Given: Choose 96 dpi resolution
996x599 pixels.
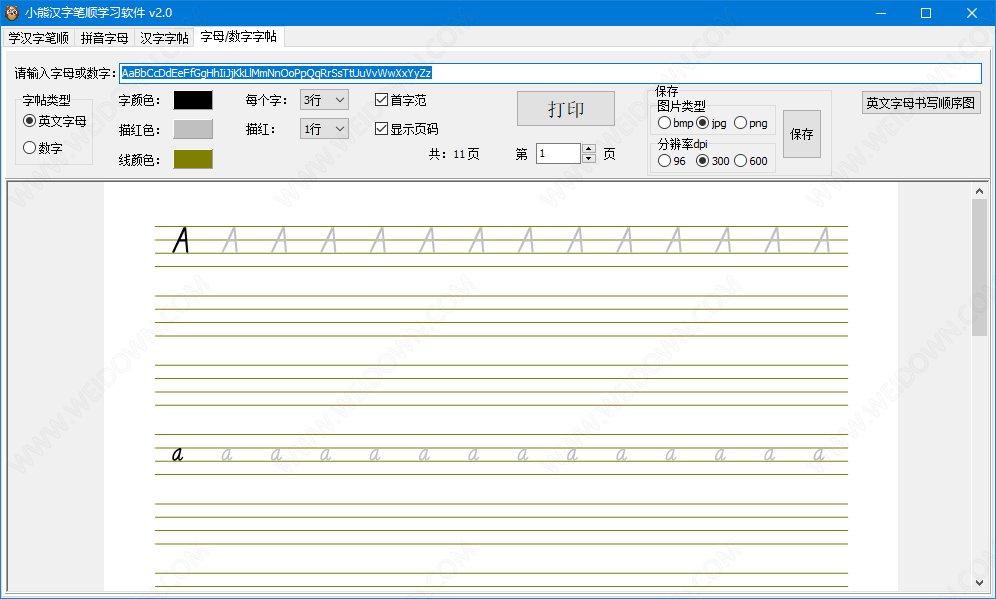Looking at the screenshot, I should point(672,161).
